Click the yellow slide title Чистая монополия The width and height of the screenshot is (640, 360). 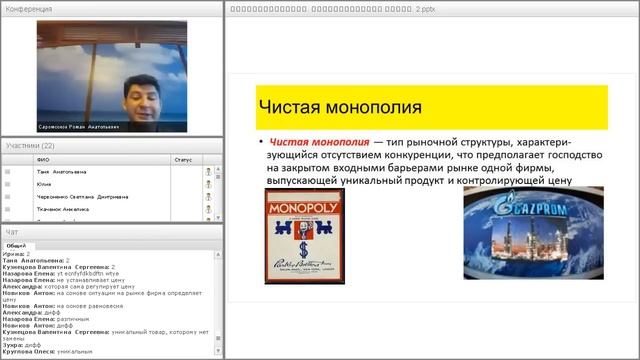pos(432,107)
